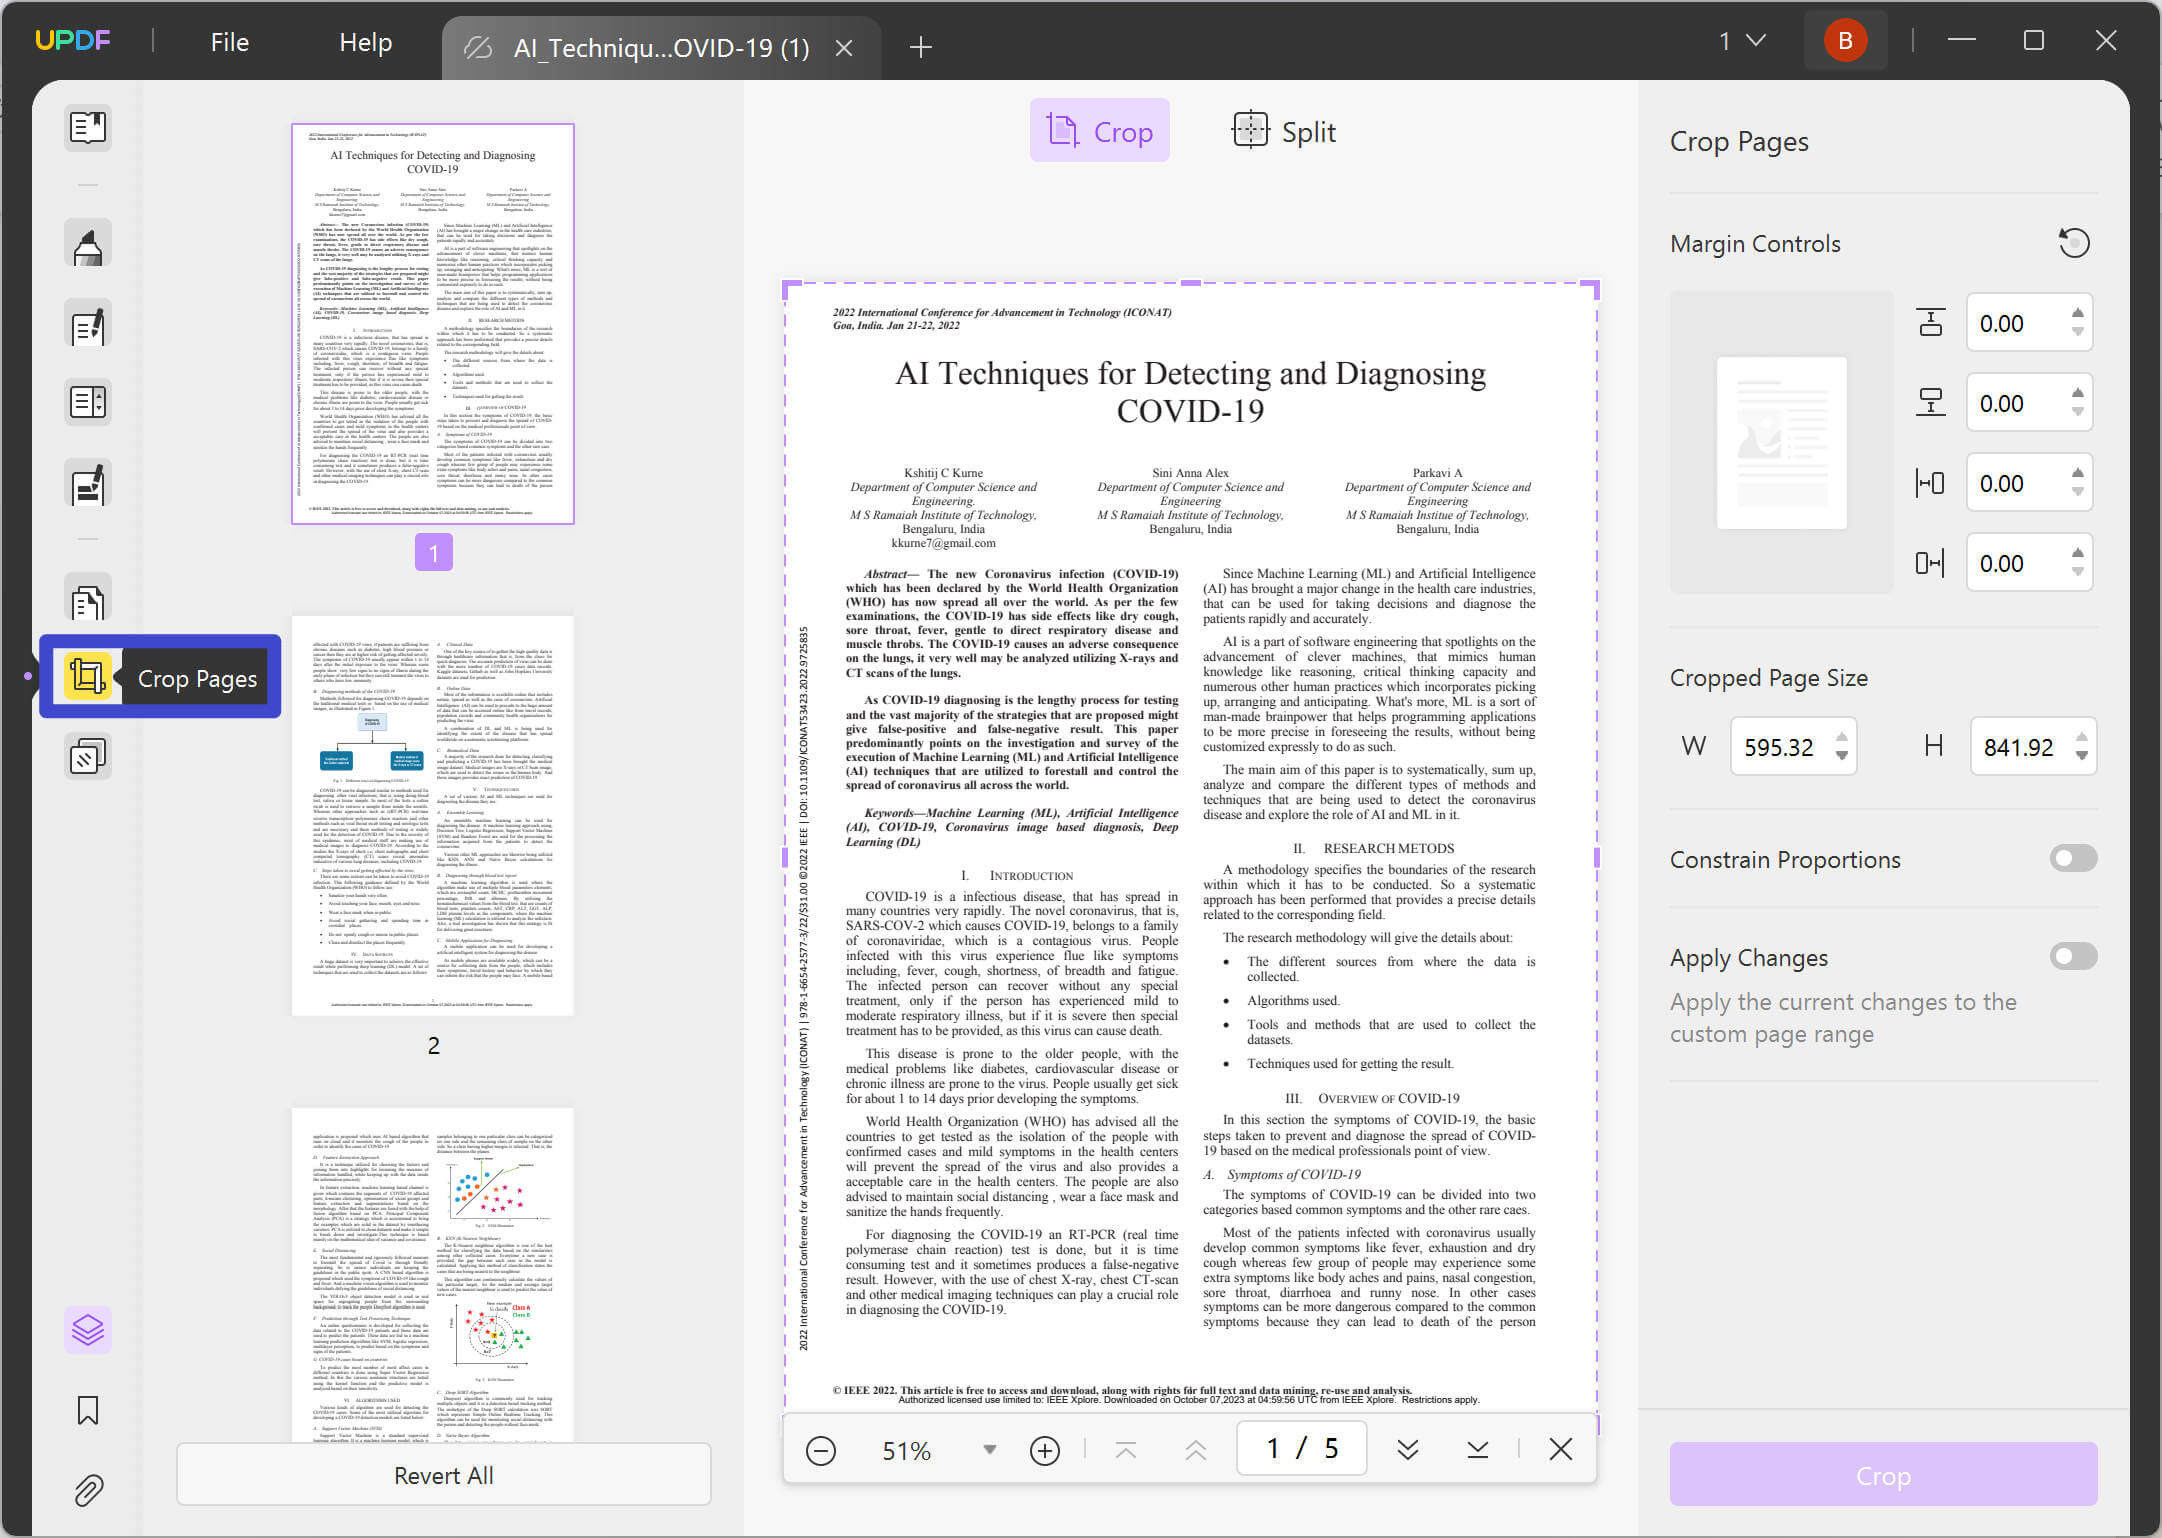Enable Apply Changes toggle
This screenshot has width=2162, height=1538.
click(2072, 956)
